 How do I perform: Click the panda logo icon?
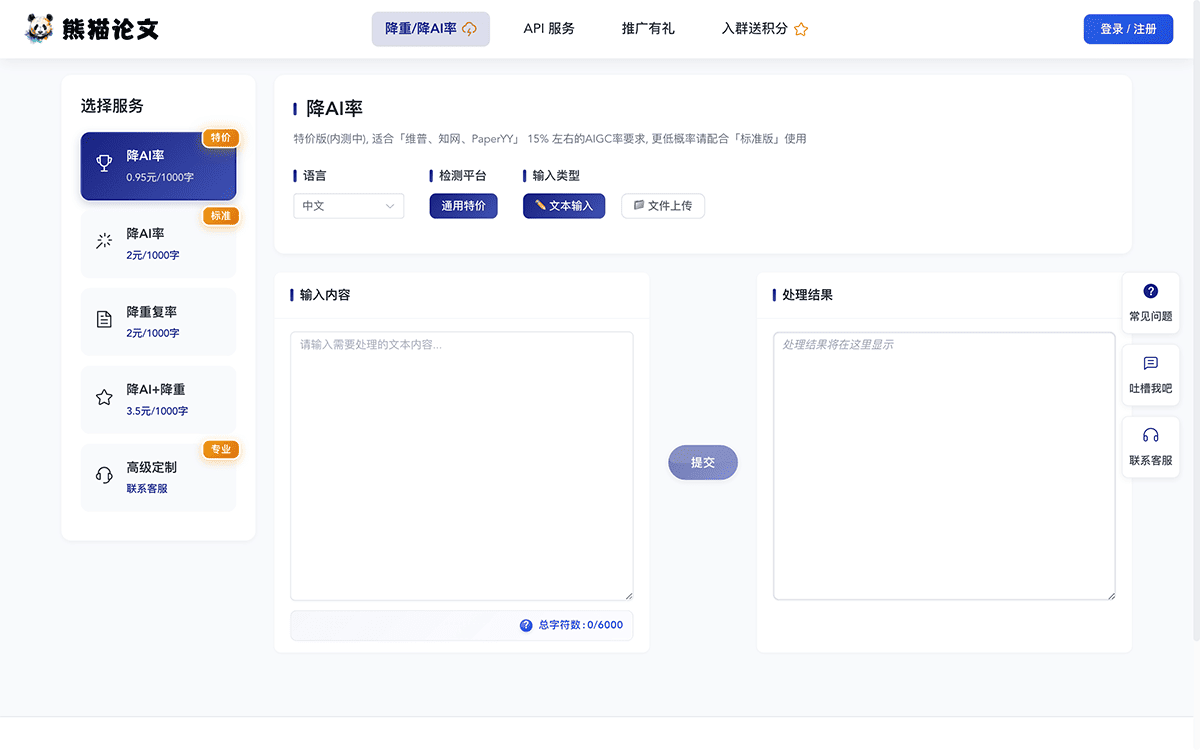coord(40,28)
